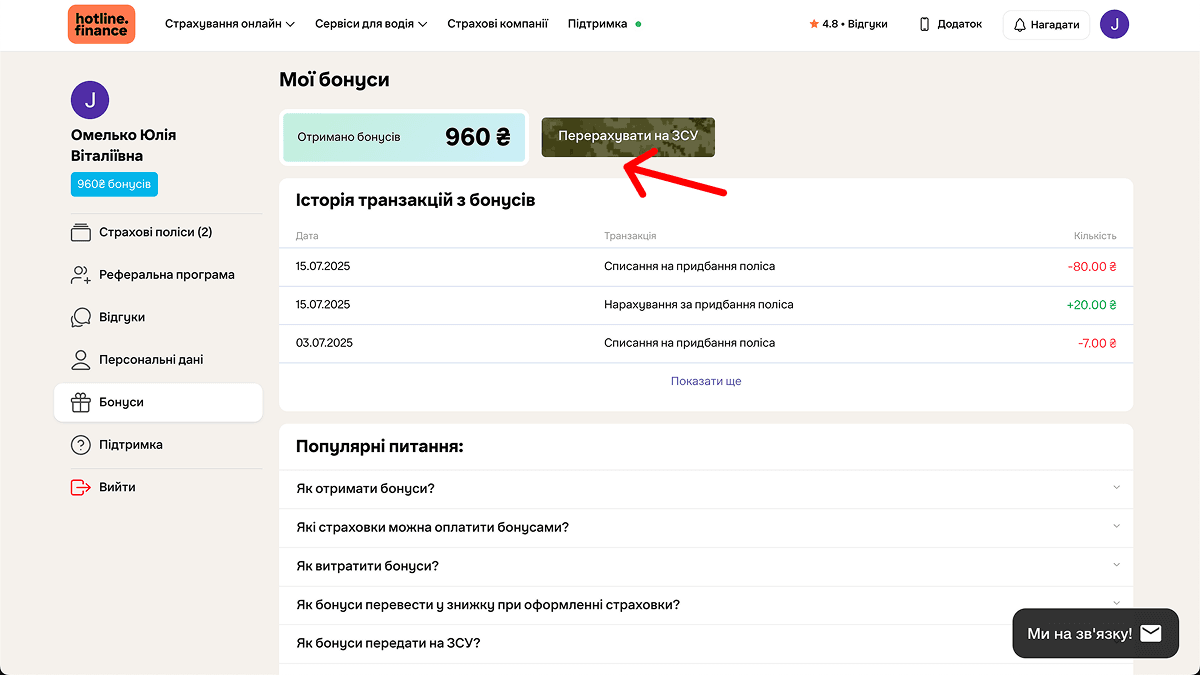Click the 960₴ бонуси badge in the sidebar
Screen dimensions: 1200x675
tap(113, 184)
